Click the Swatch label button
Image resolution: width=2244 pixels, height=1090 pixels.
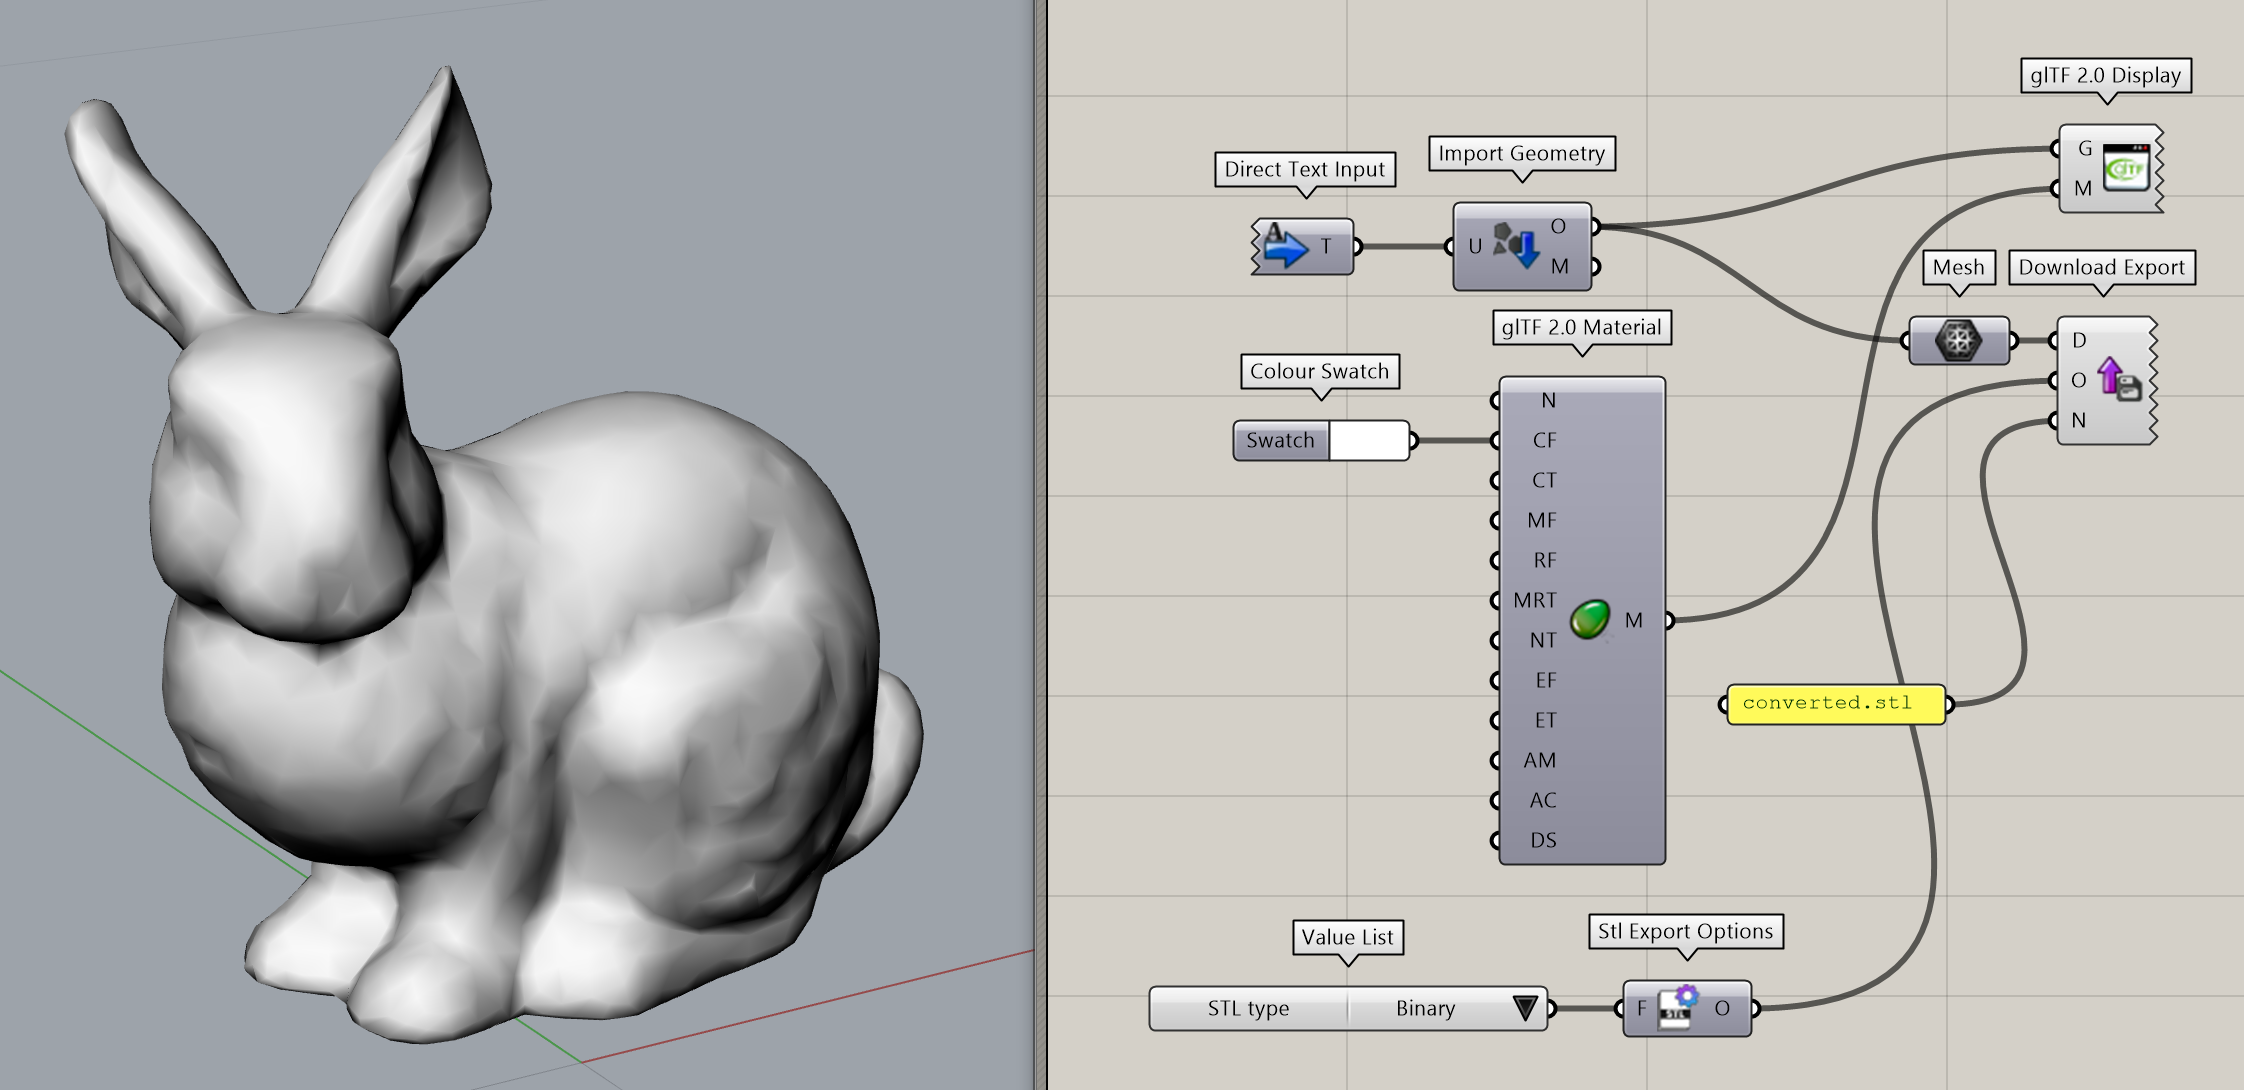pyautogui.click(x=1279, y=440)
